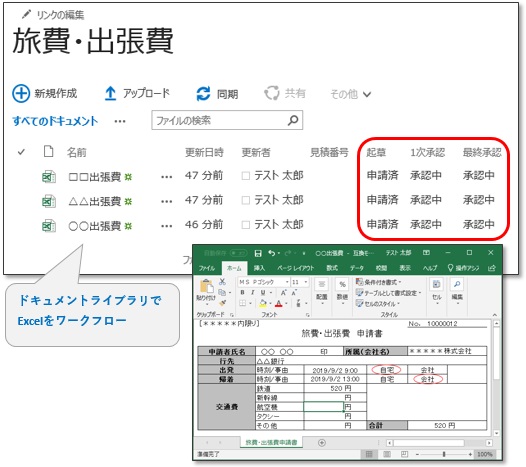Open the font name MS Pゴシック dropdown

pyautogui.click(x=287, y=282)
